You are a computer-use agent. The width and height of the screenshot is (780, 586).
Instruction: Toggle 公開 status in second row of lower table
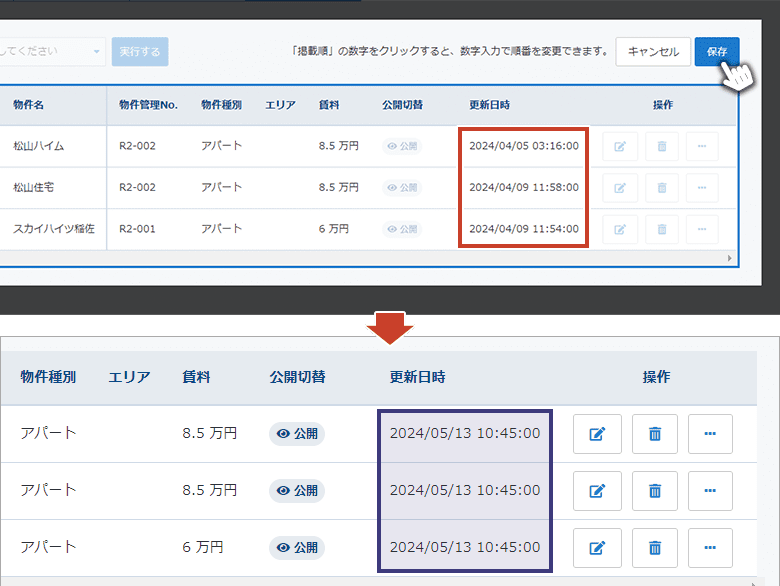click(297, 491)
